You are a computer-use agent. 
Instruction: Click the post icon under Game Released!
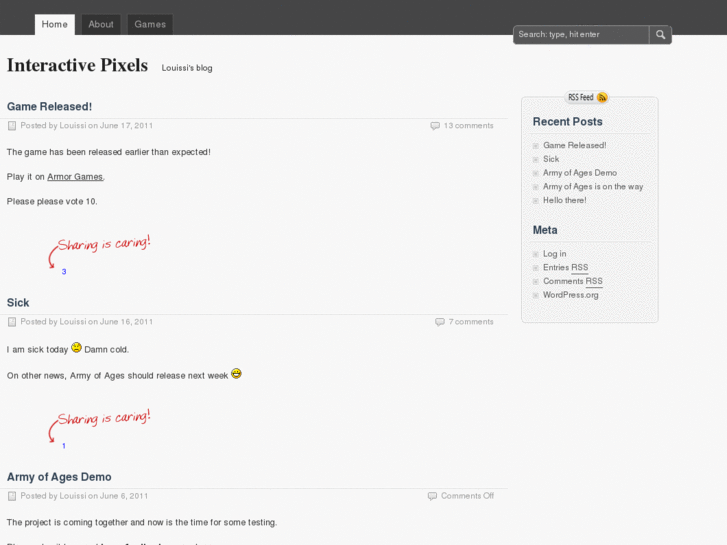(x=12, y=126)
